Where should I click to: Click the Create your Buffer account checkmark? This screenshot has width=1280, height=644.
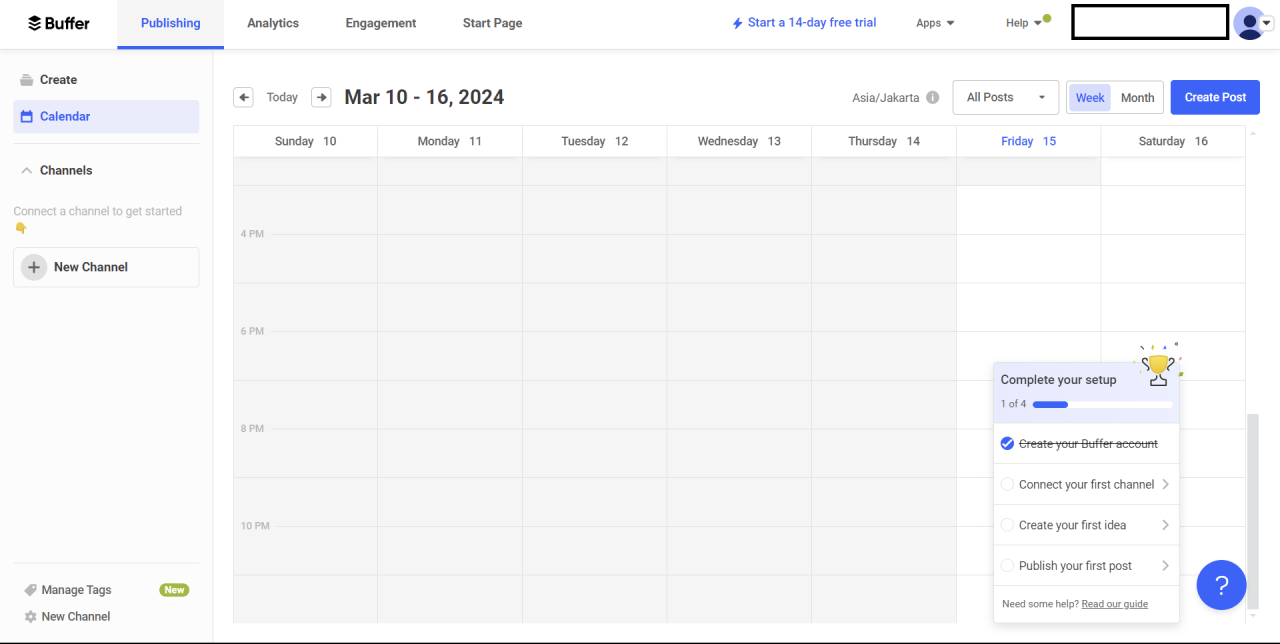coord(1007,444)
